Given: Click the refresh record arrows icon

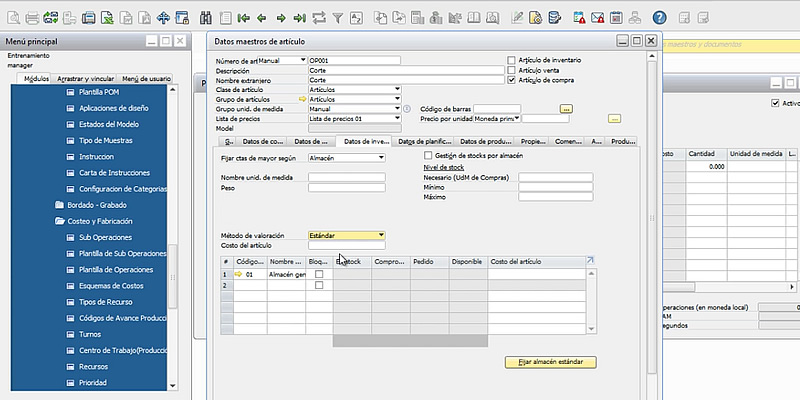Looking at the screenshot, I should (319, 18).
